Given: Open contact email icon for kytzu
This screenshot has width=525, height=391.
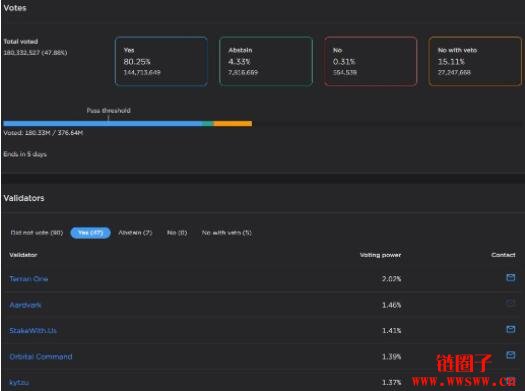Looking at the screenshot, I should [x=510, y=381].
